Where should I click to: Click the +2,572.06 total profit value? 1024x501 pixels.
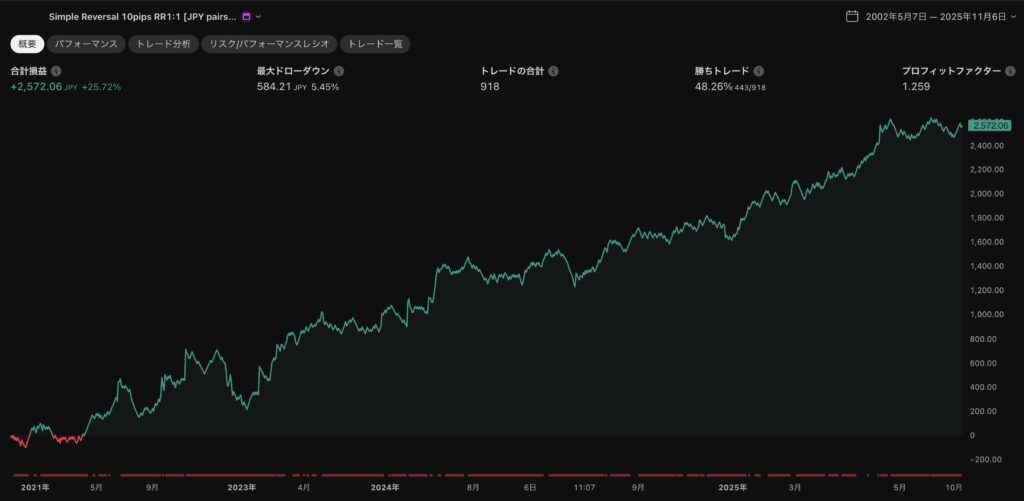click(36, 87)
